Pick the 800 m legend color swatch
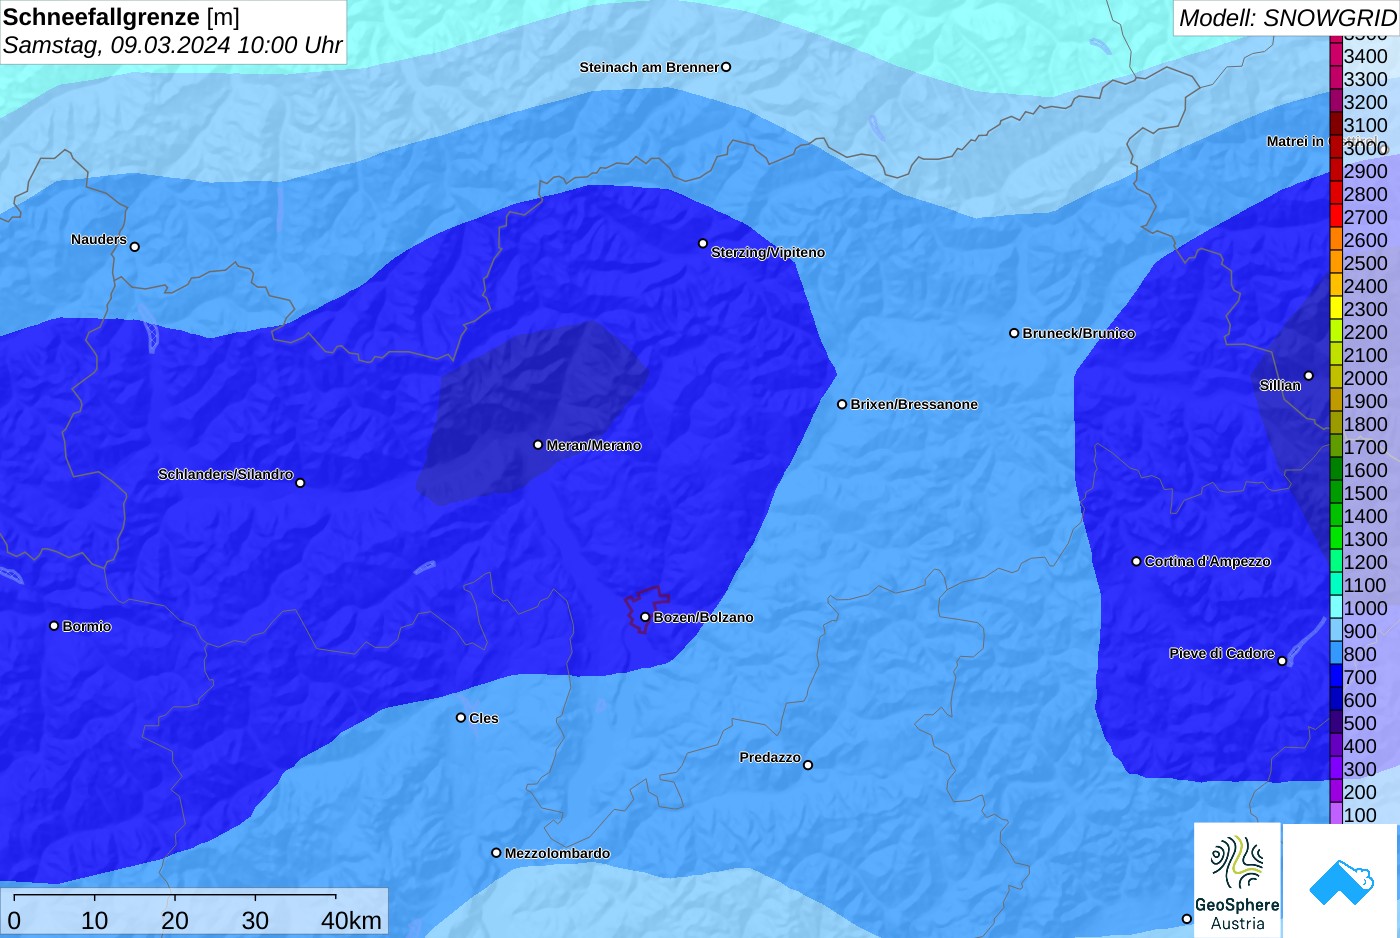 (x=1336, y=654)
